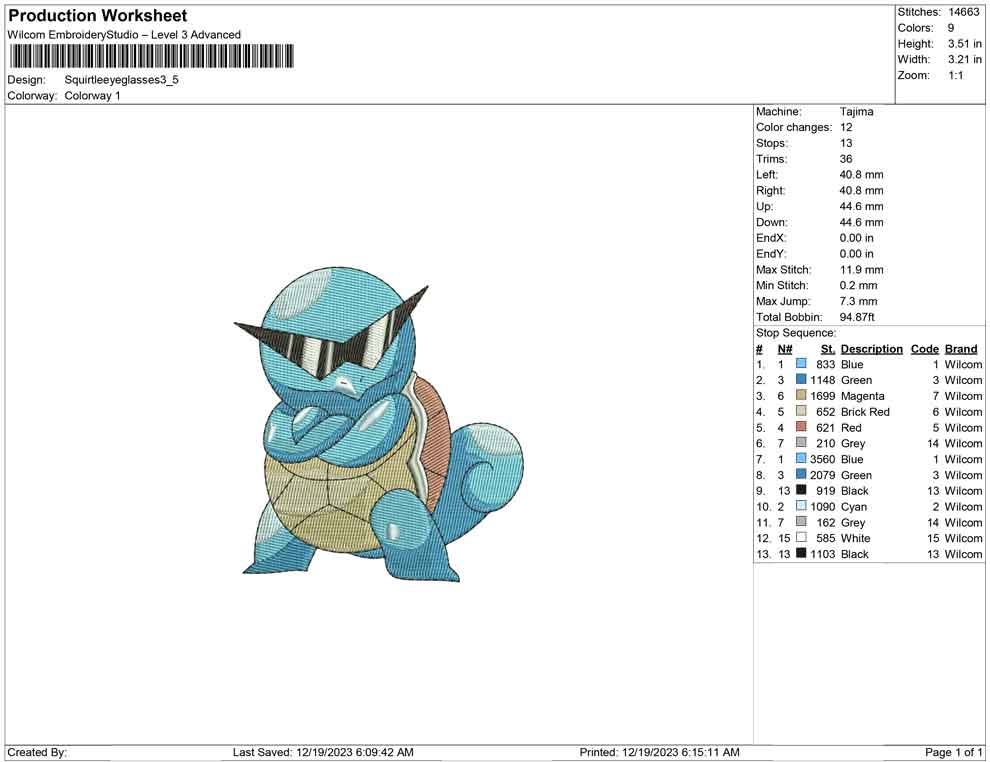Click the Machine value Tajima
Image resolution: width=990 pixels, height=762 pixels.
pyautogui.click(x=856, y=112)
